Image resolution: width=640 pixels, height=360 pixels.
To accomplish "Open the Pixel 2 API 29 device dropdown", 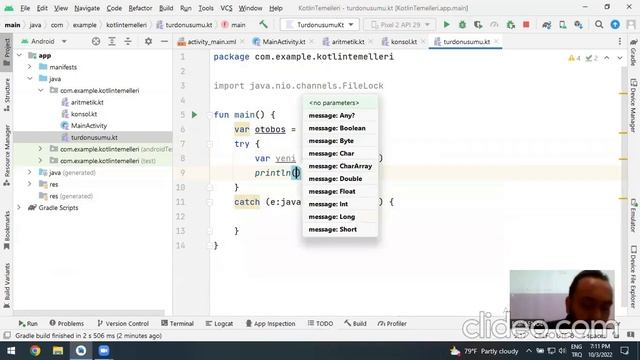I will point(400,24).
